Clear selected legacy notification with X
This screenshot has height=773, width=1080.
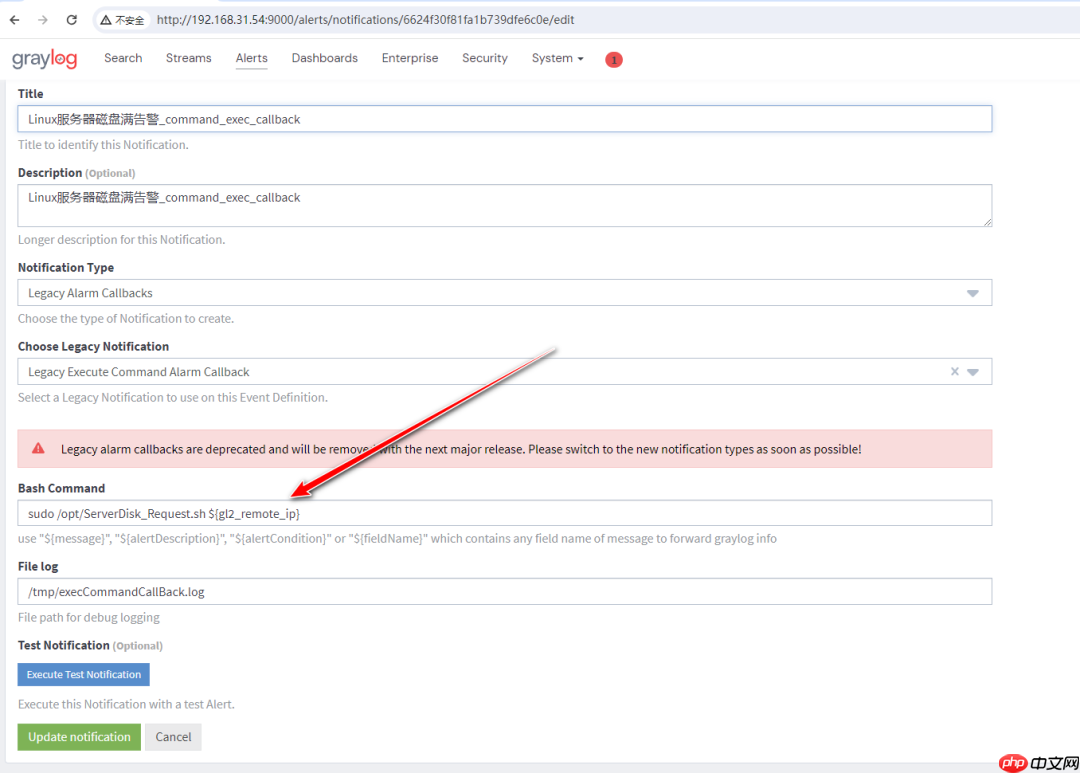click(954, 372)
